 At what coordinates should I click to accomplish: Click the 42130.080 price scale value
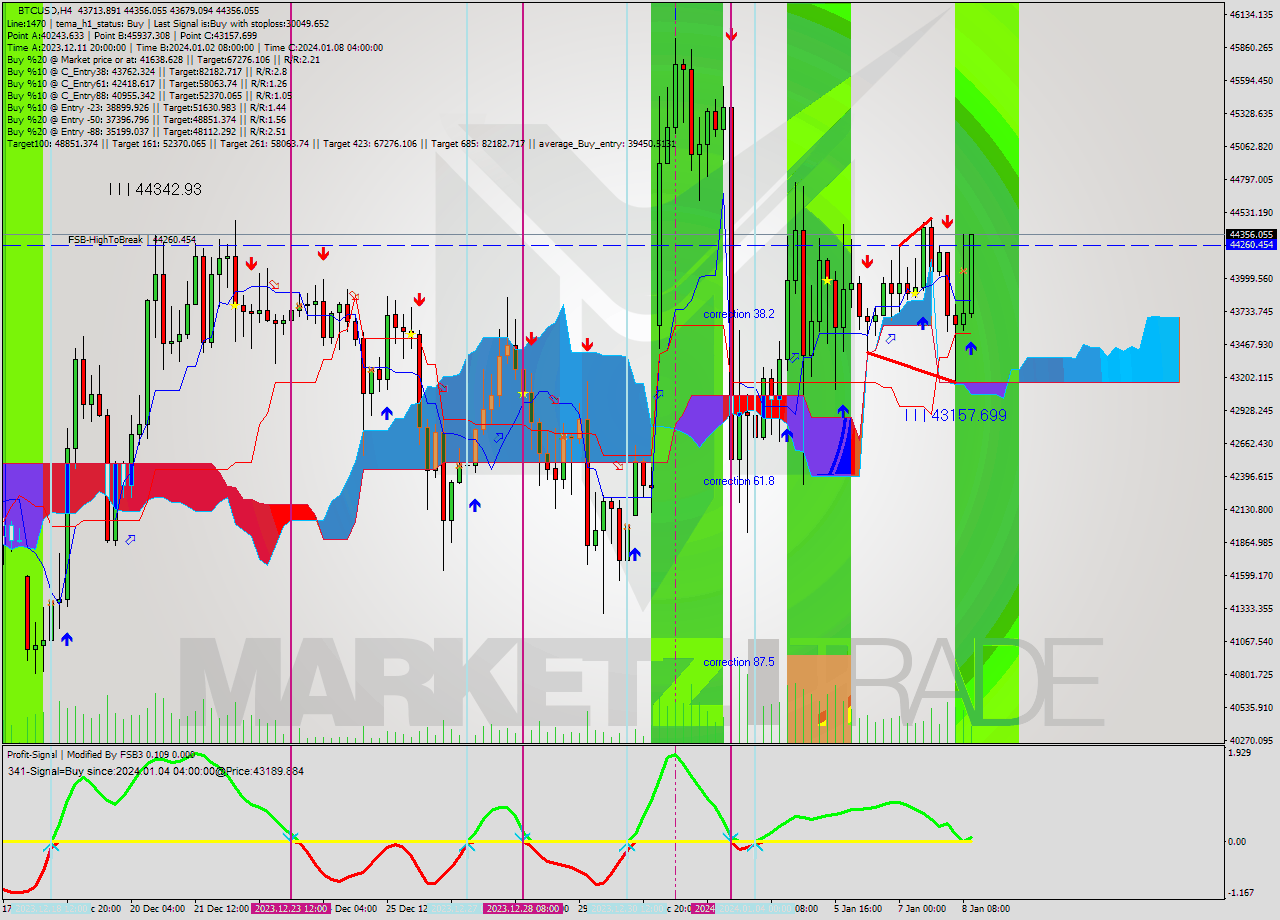(1252, 509)
